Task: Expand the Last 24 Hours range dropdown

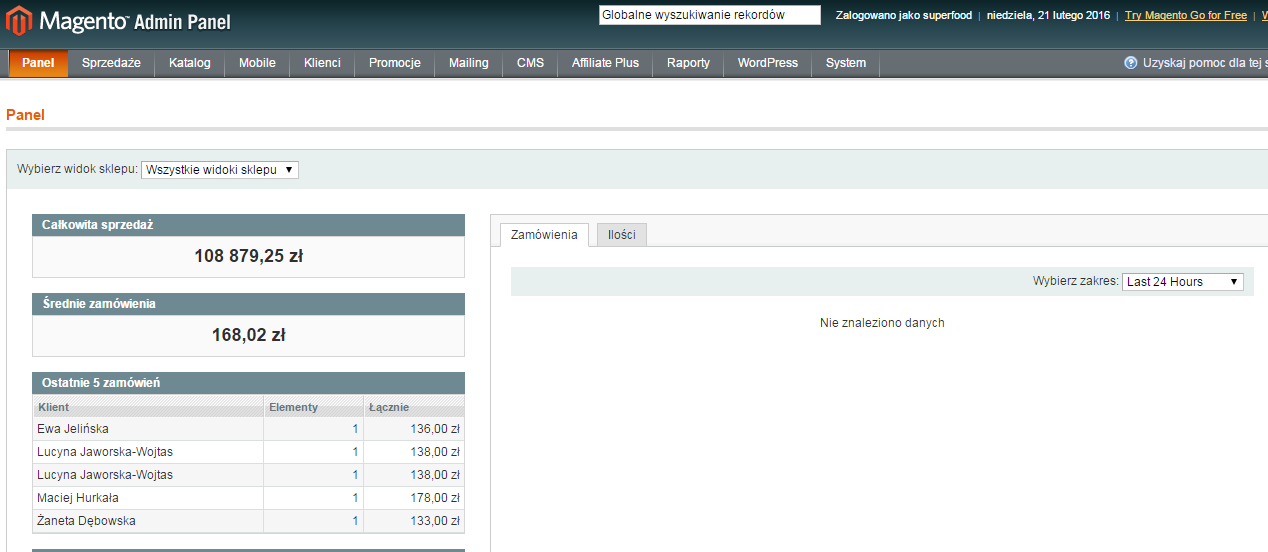Action: pyautogui.click(x=1182, y=282)
